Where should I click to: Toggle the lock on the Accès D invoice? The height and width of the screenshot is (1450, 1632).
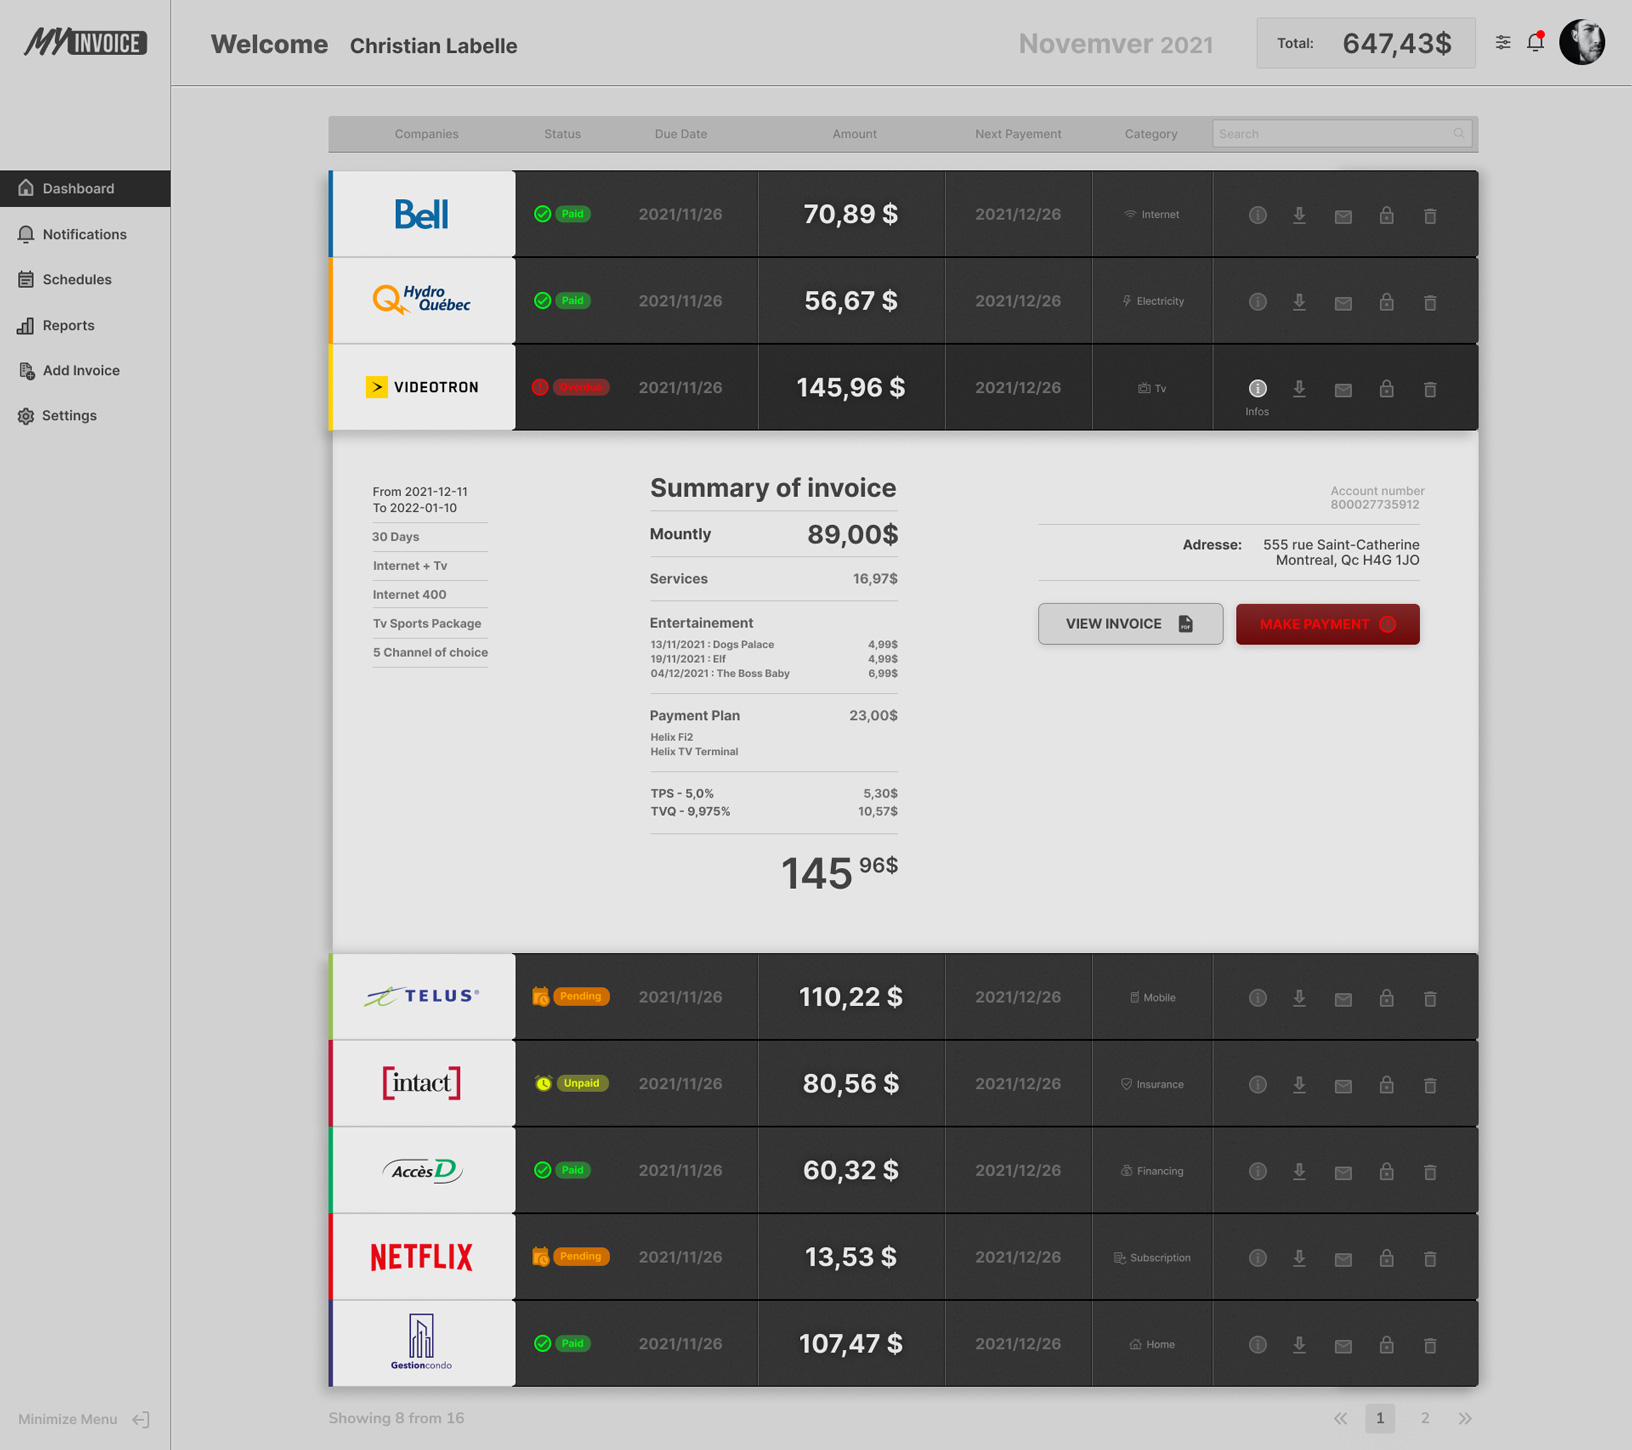click(x=1386, y=1171)
